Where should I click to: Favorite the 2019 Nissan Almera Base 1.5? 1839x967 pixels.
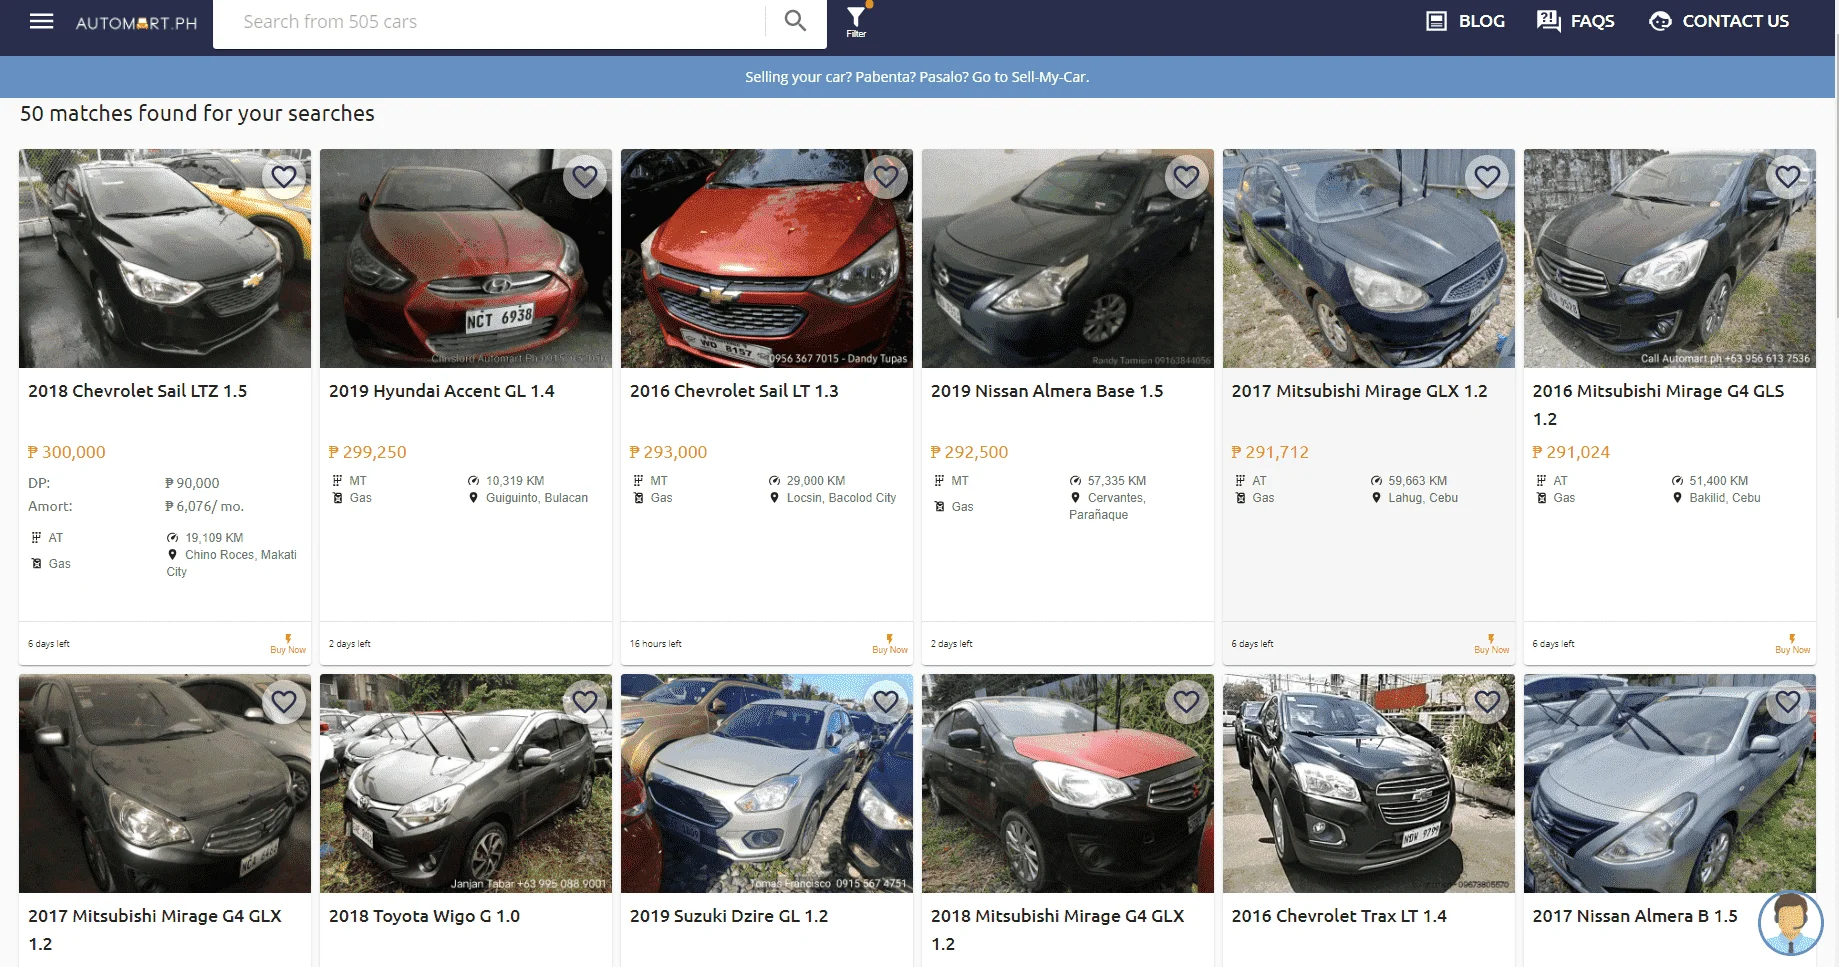(x=1187, y=177)
